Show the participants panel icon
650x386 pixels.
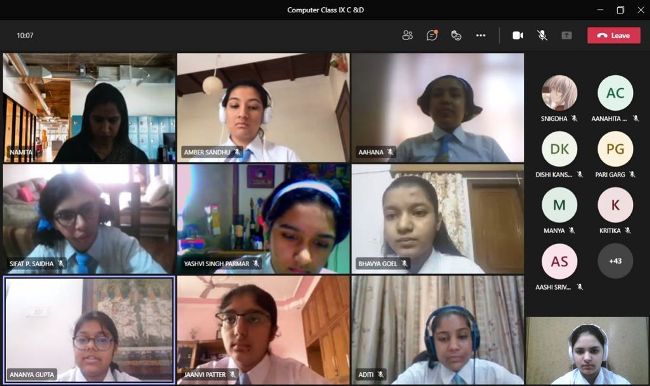point(407,35)
